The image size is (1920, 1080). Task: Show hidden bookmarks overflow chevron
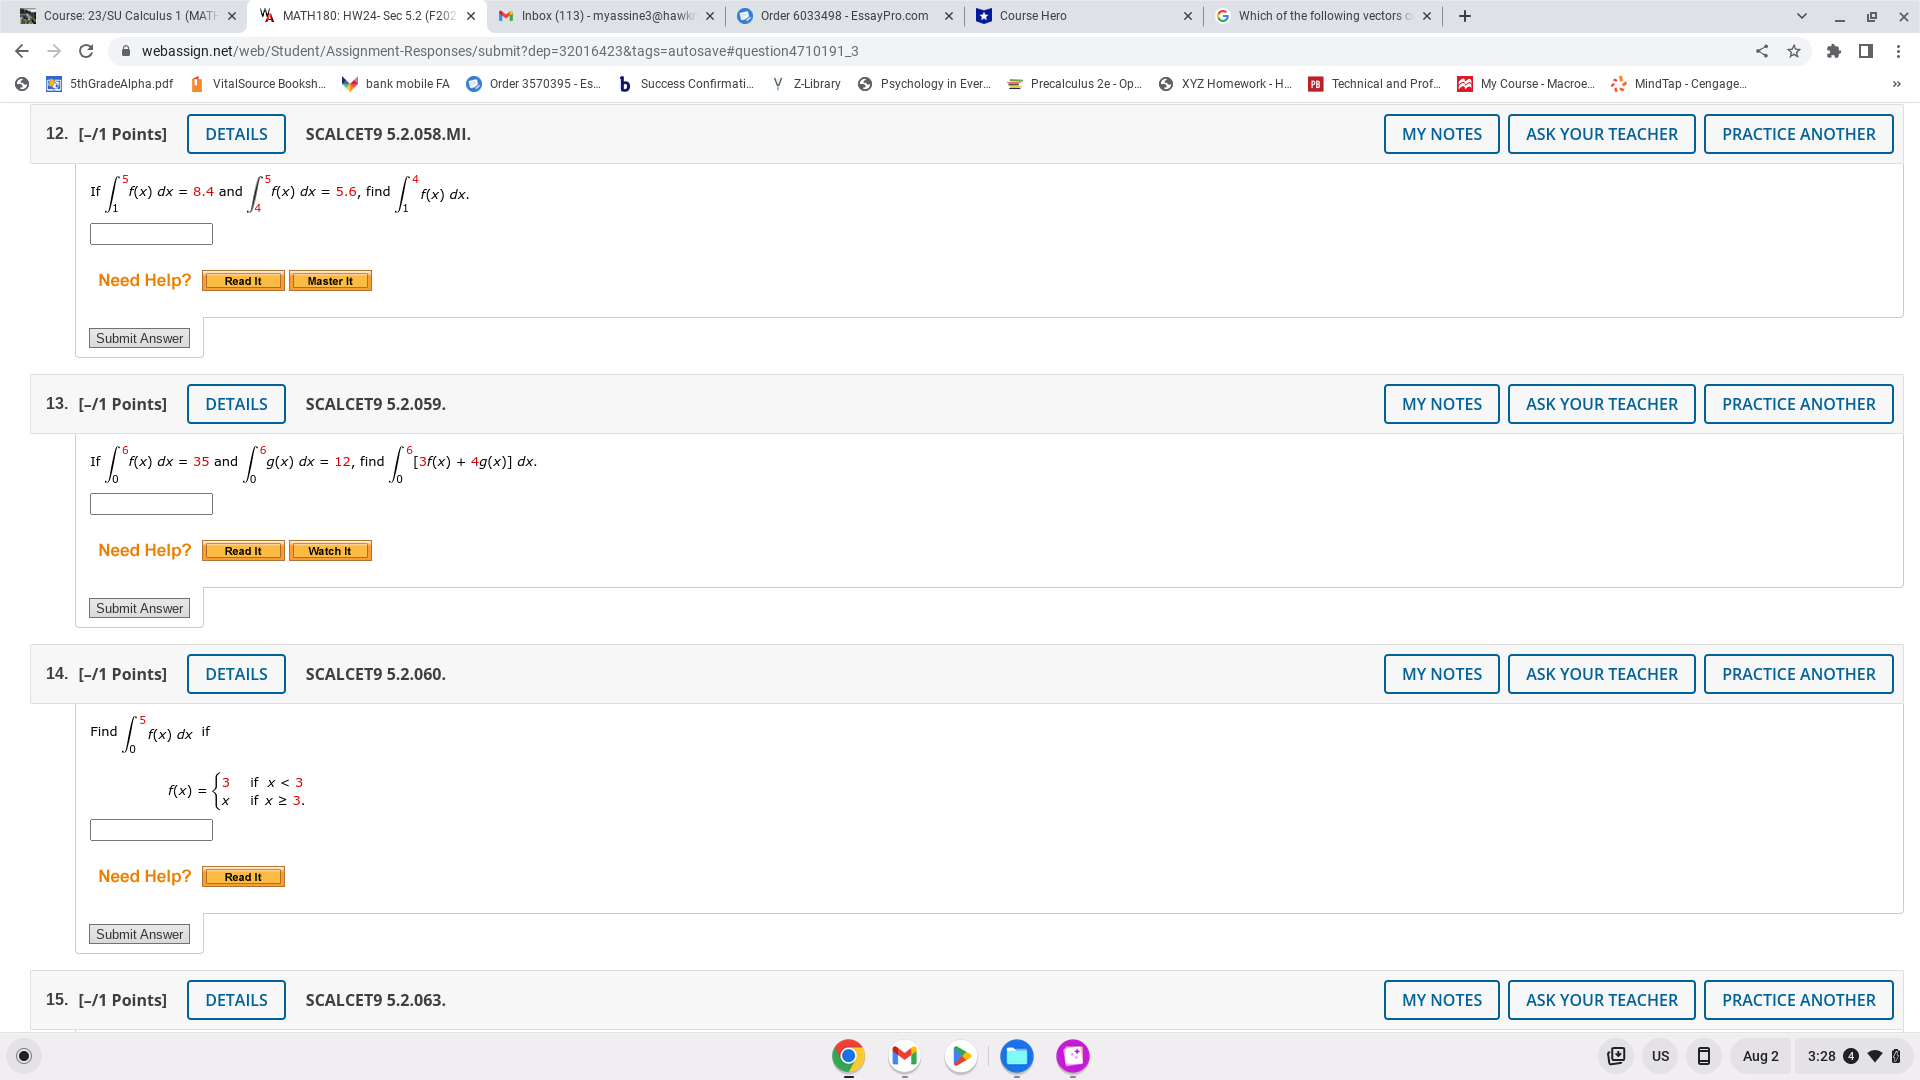pos(1896,84)
